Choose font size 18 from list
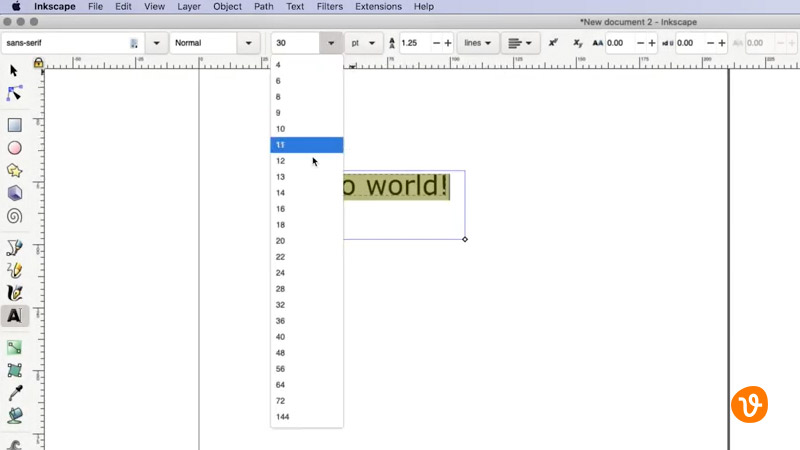Image resolution: width=800 pixels, height=450 pixels. (x=307, y=225)
